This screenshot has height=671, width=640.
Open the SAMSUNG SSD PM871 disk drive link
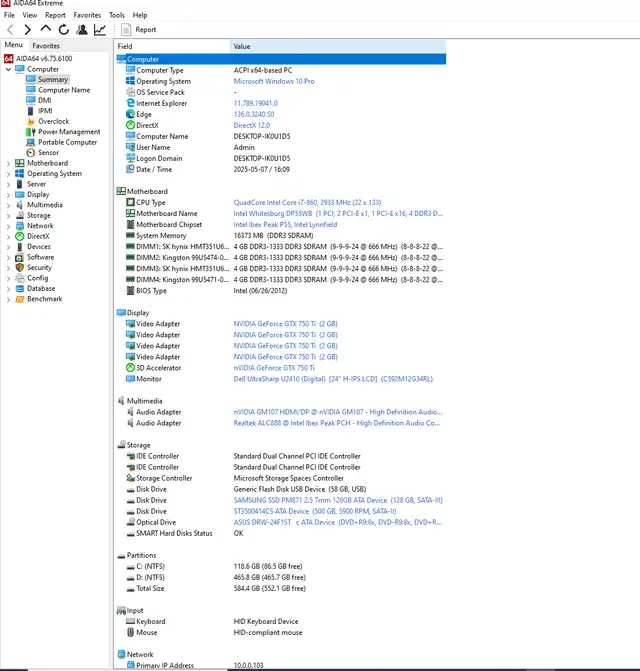tap(338, 500)
